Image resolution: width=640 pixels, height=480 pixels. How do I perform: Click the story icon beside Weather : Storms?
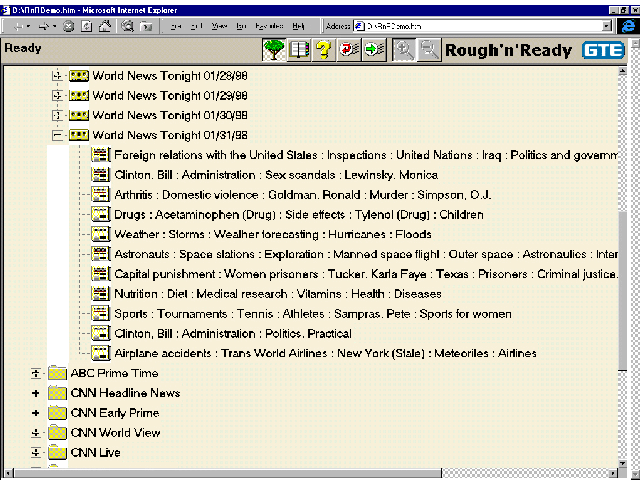(x=99, y=234)
